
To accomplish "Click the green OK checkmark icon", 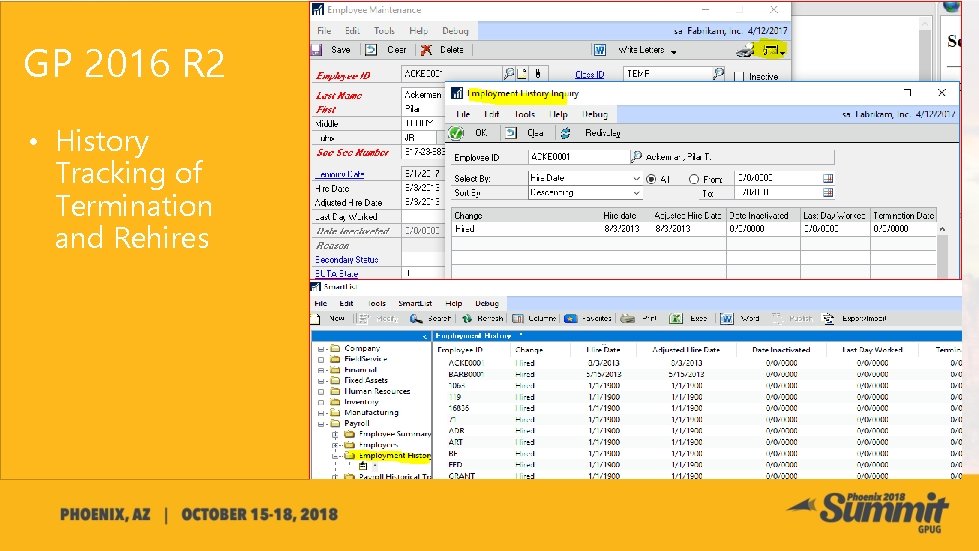I will [x=456, y=133].
